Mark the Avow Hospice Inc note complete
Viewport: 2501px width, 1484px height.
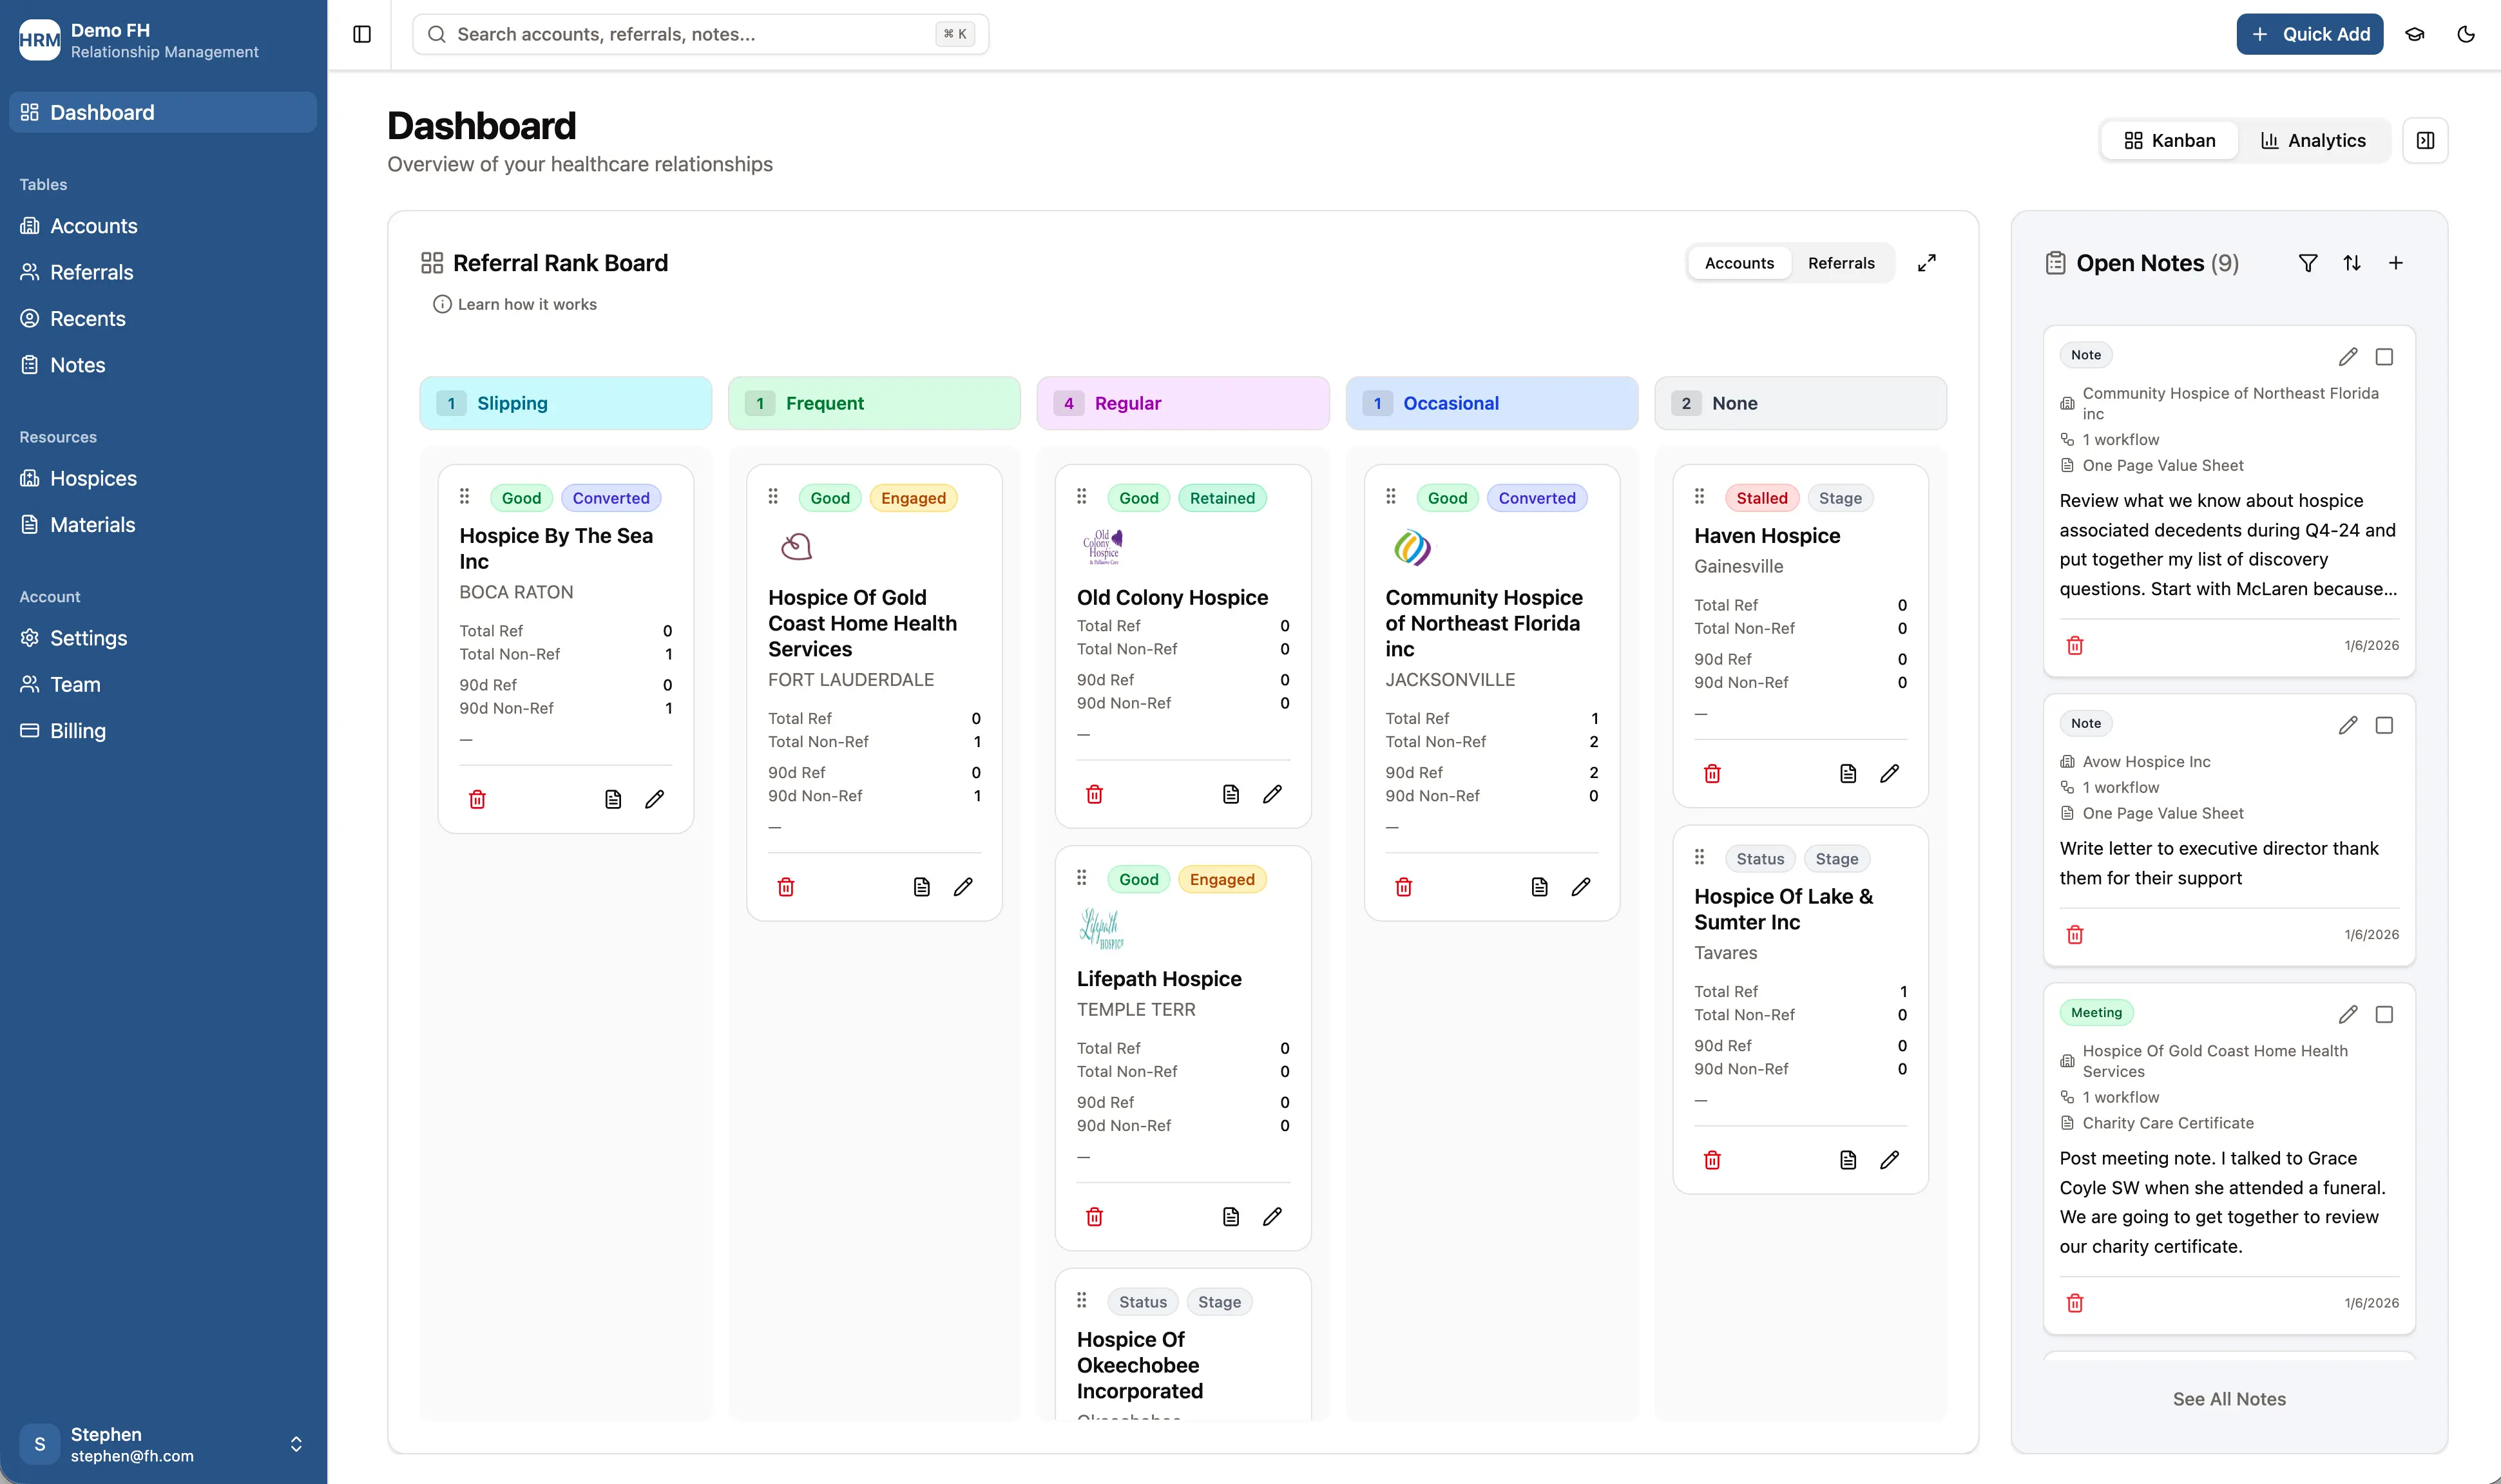click(2385, 725)
